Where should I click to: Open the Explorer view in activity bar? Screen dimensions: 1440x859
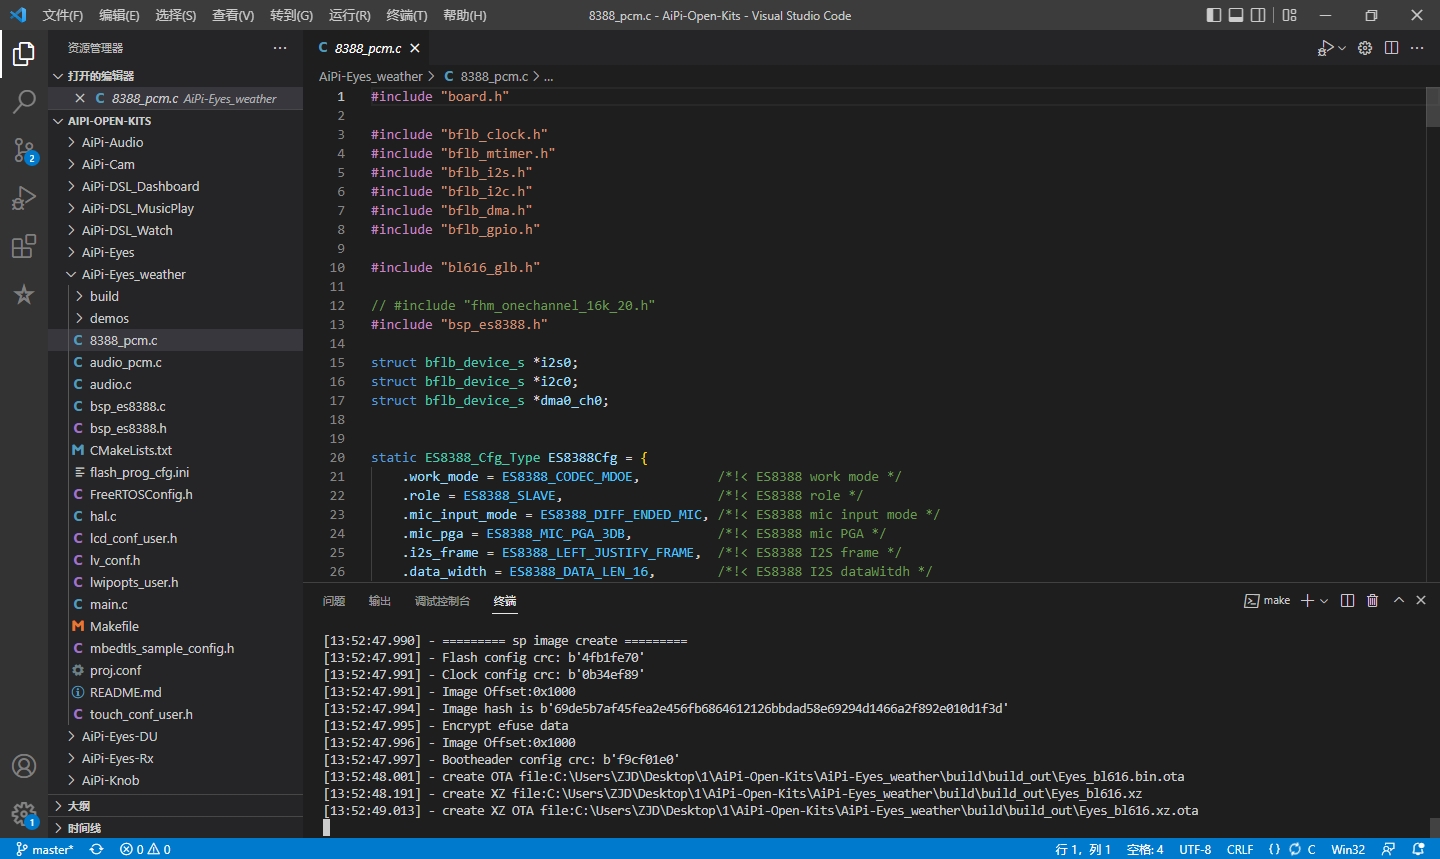tap(24, 53)
